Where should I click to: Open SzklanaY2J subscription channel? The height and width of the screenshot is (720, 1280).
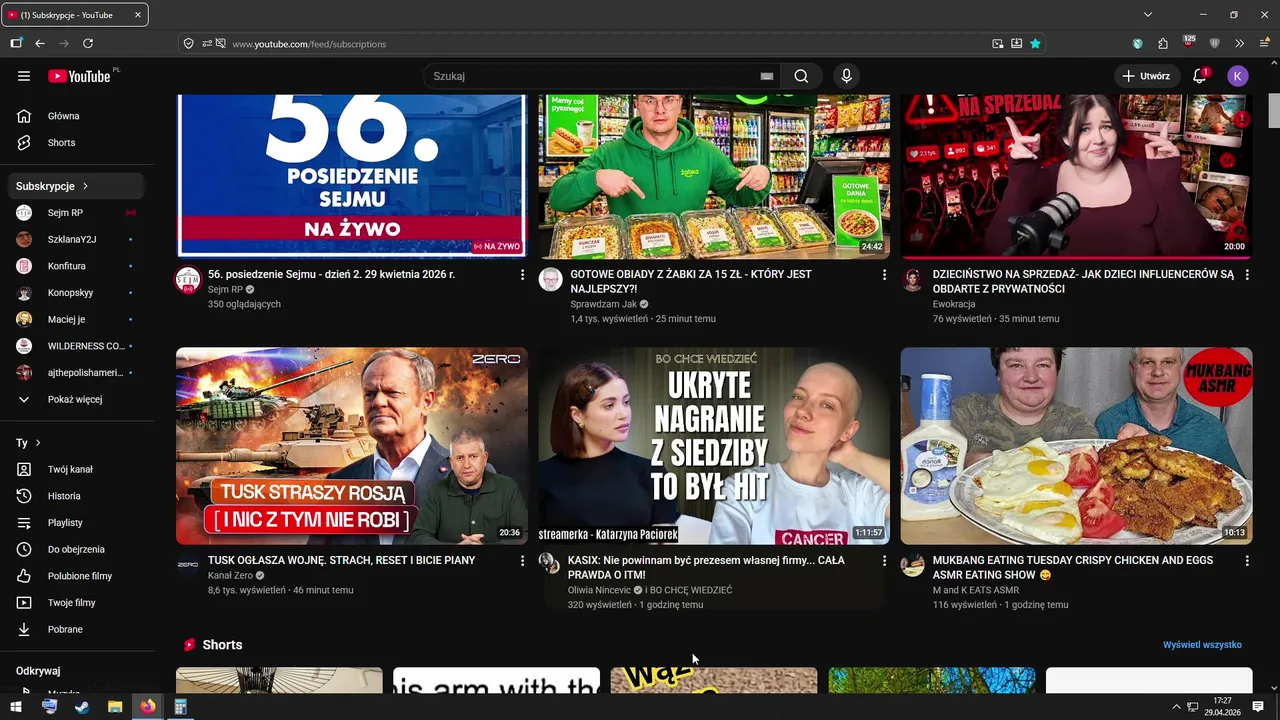[x=77, y=239]
